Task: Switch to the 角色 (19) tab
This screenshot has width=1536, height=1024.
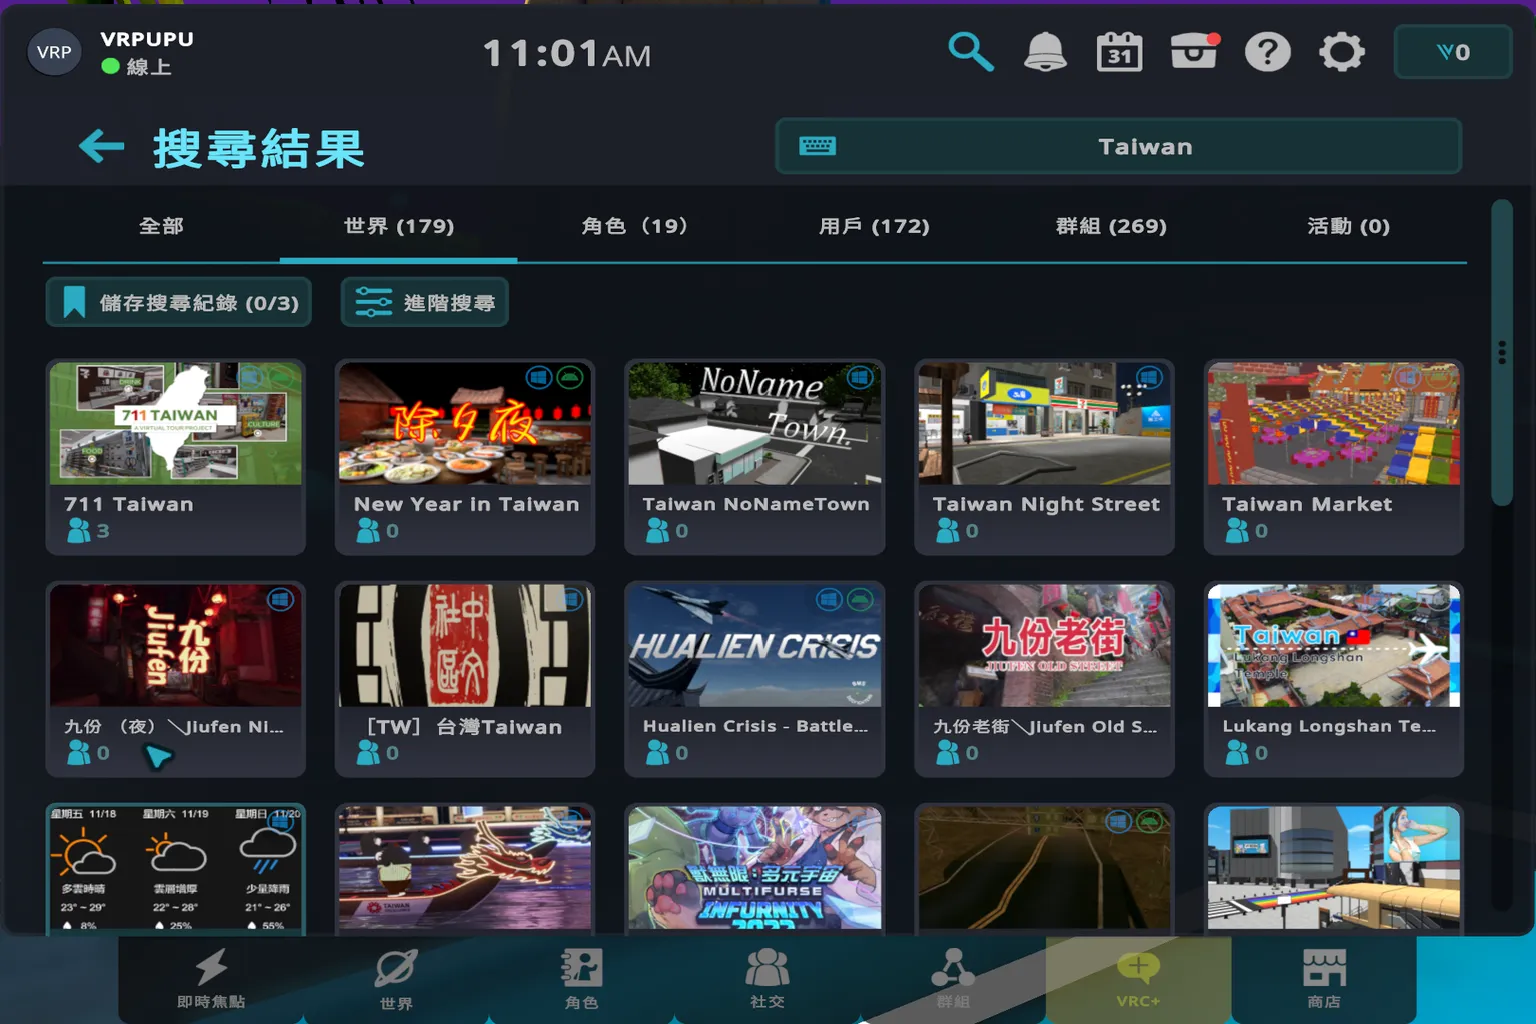Action: [636, 226]
